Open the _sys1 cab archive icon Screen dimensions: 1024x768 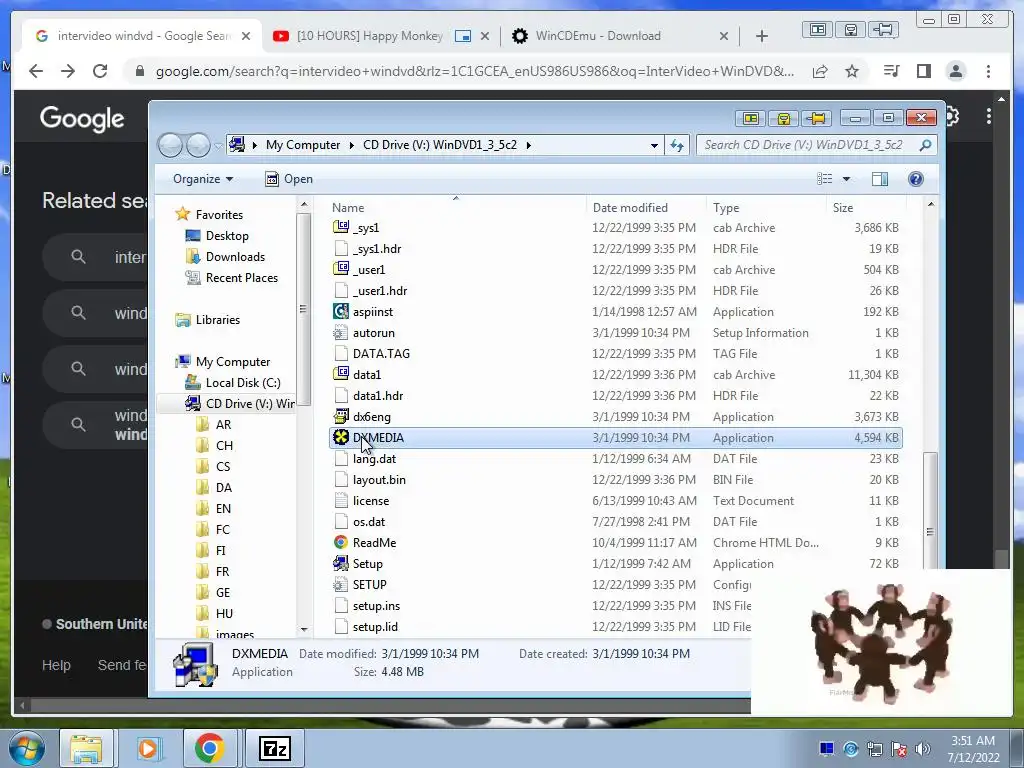coord(341,227)
